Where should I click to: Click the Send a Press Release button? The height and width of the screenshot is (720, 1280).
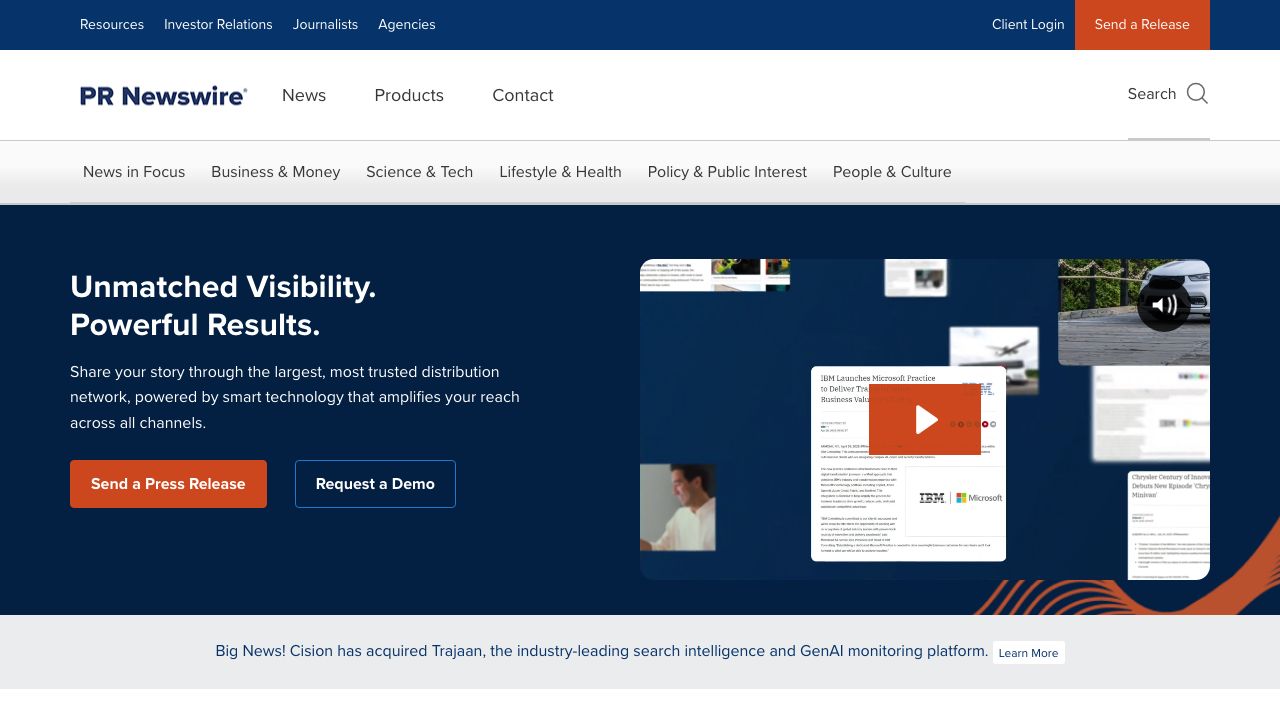point(168,484)
